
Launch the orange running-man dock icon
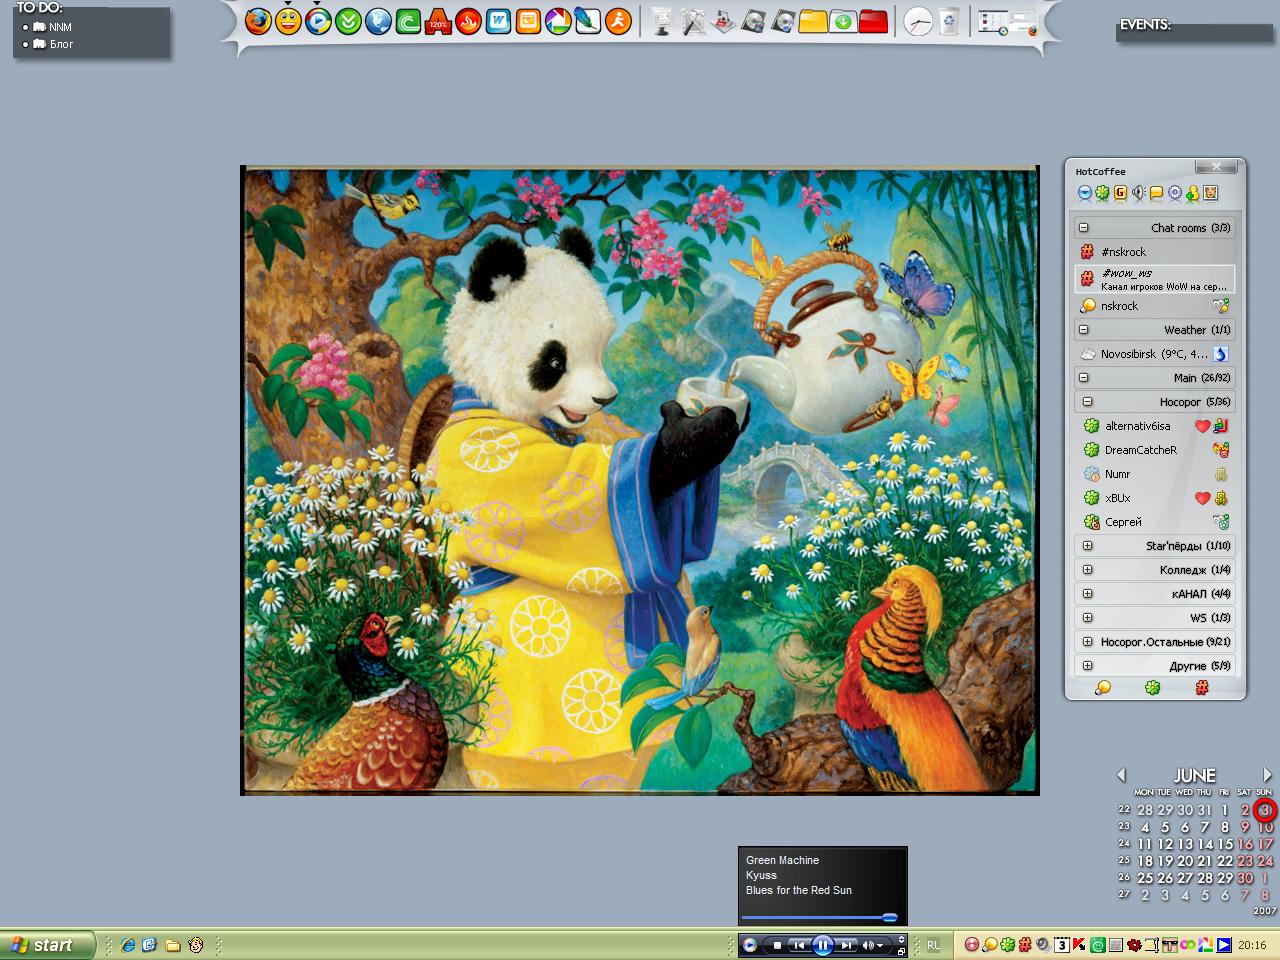pos(618,21)
